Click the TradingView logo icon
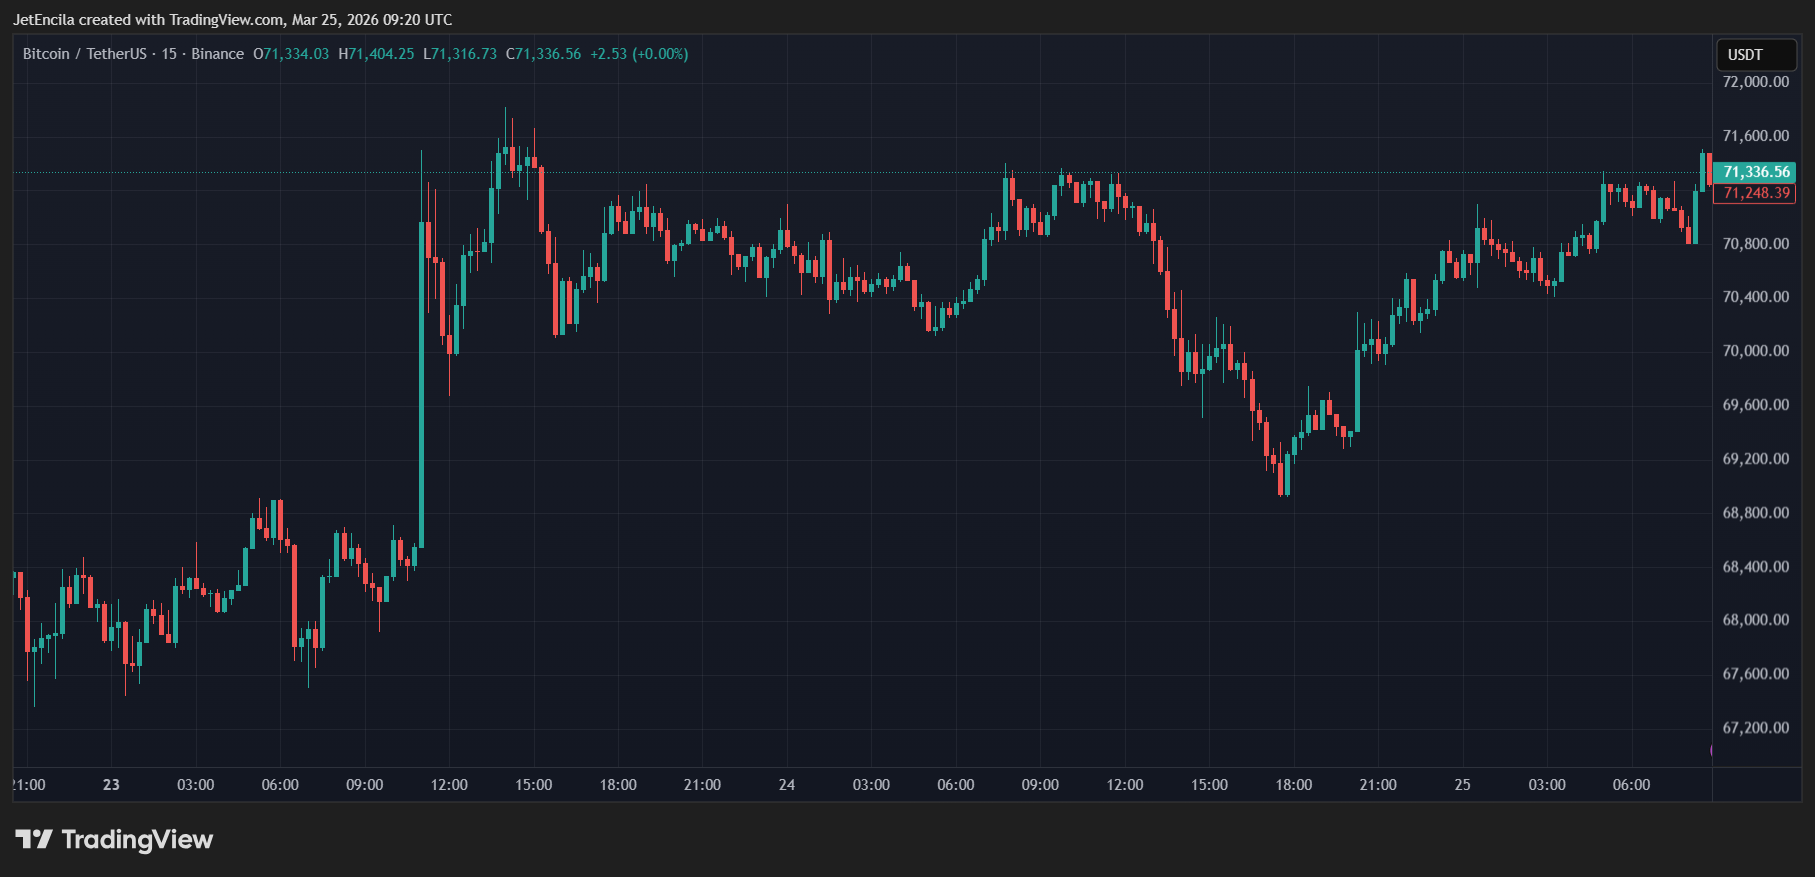The width and height of the screenshot is (1815, 877). point(34,839)
